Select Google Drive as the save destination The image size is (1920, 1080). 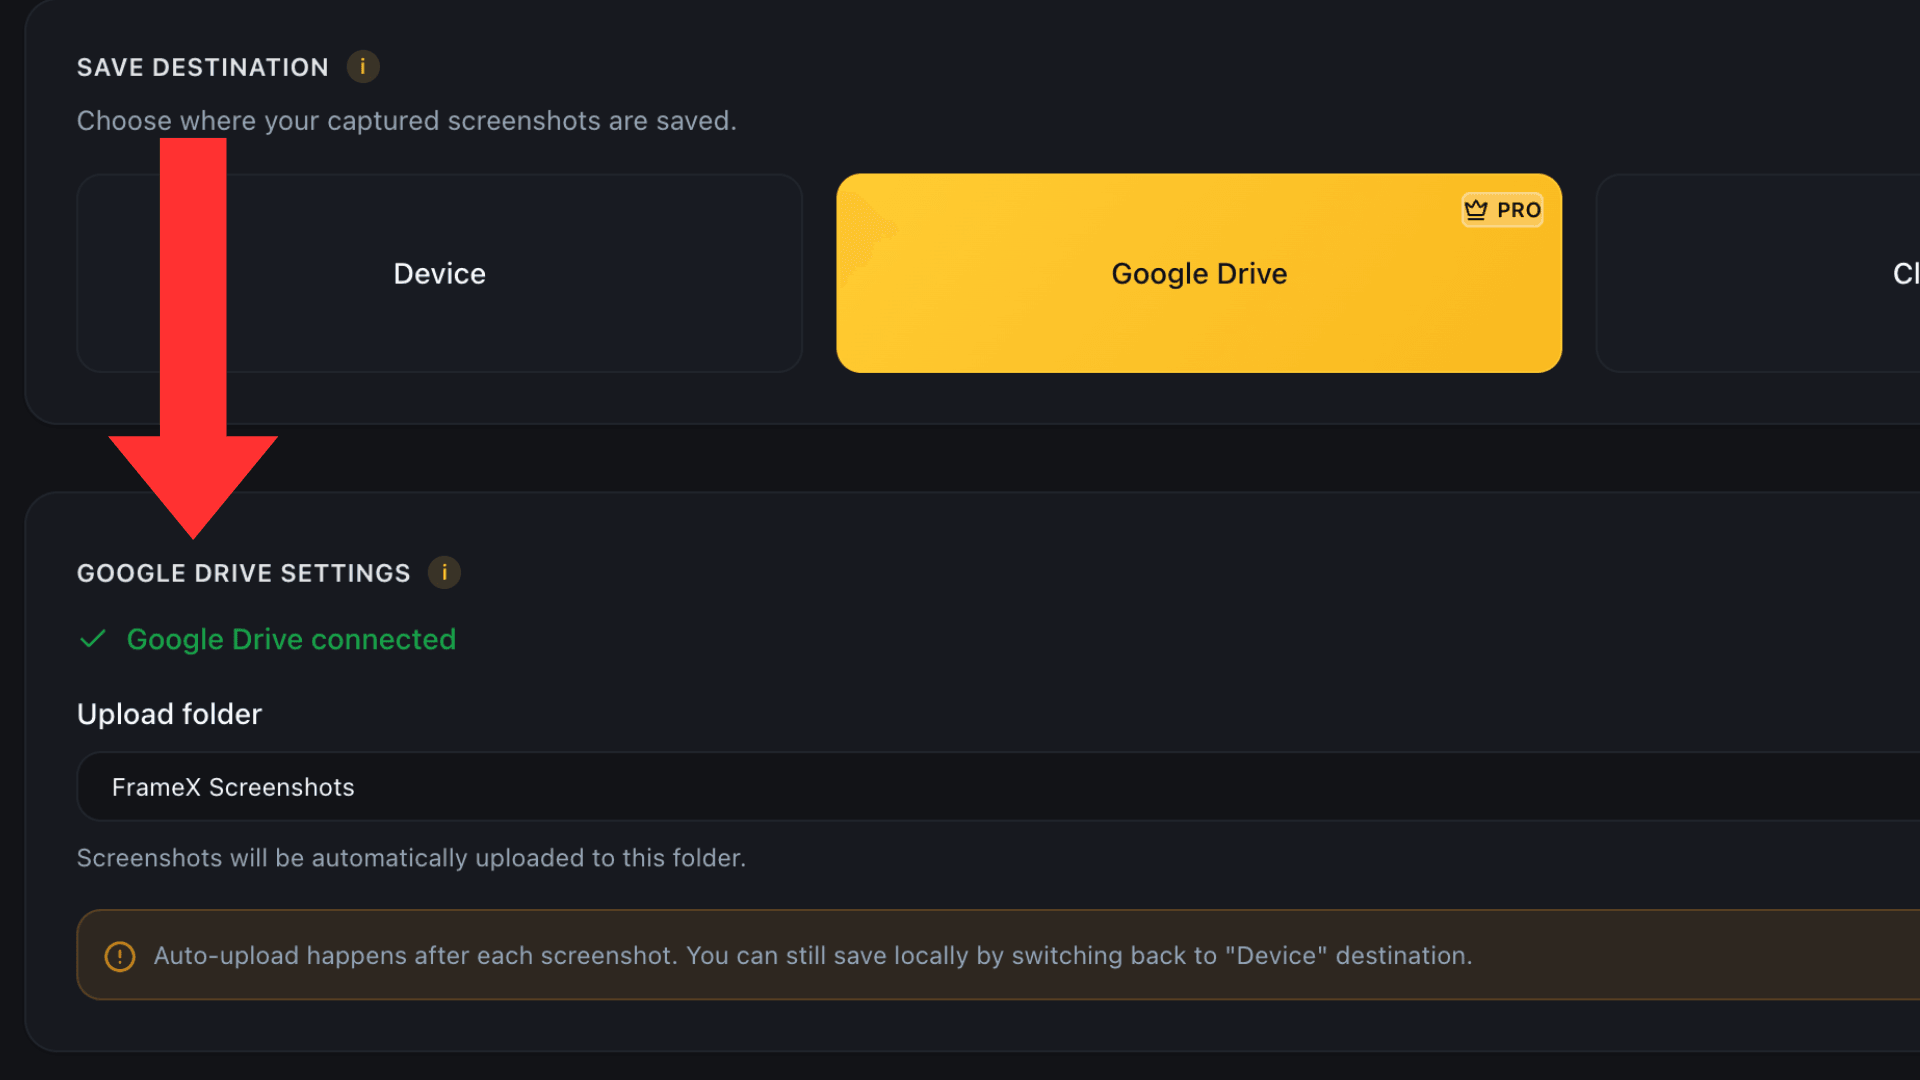[1199, 273]
